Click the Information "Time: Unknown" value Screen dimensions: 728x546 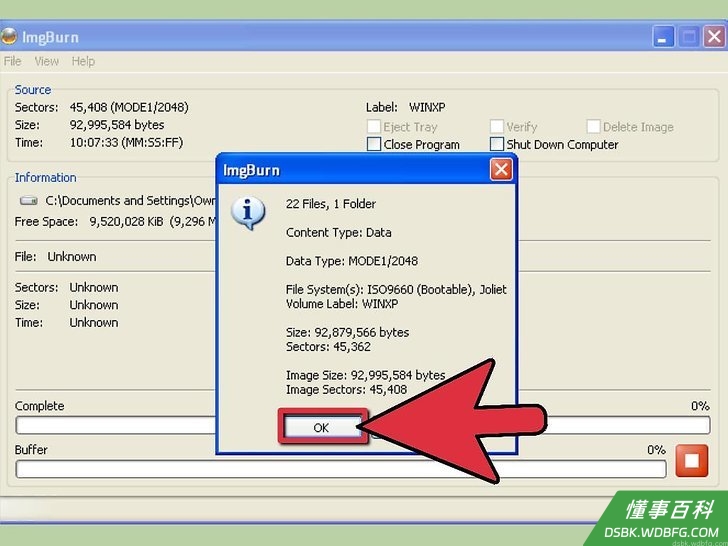[94, 323]
